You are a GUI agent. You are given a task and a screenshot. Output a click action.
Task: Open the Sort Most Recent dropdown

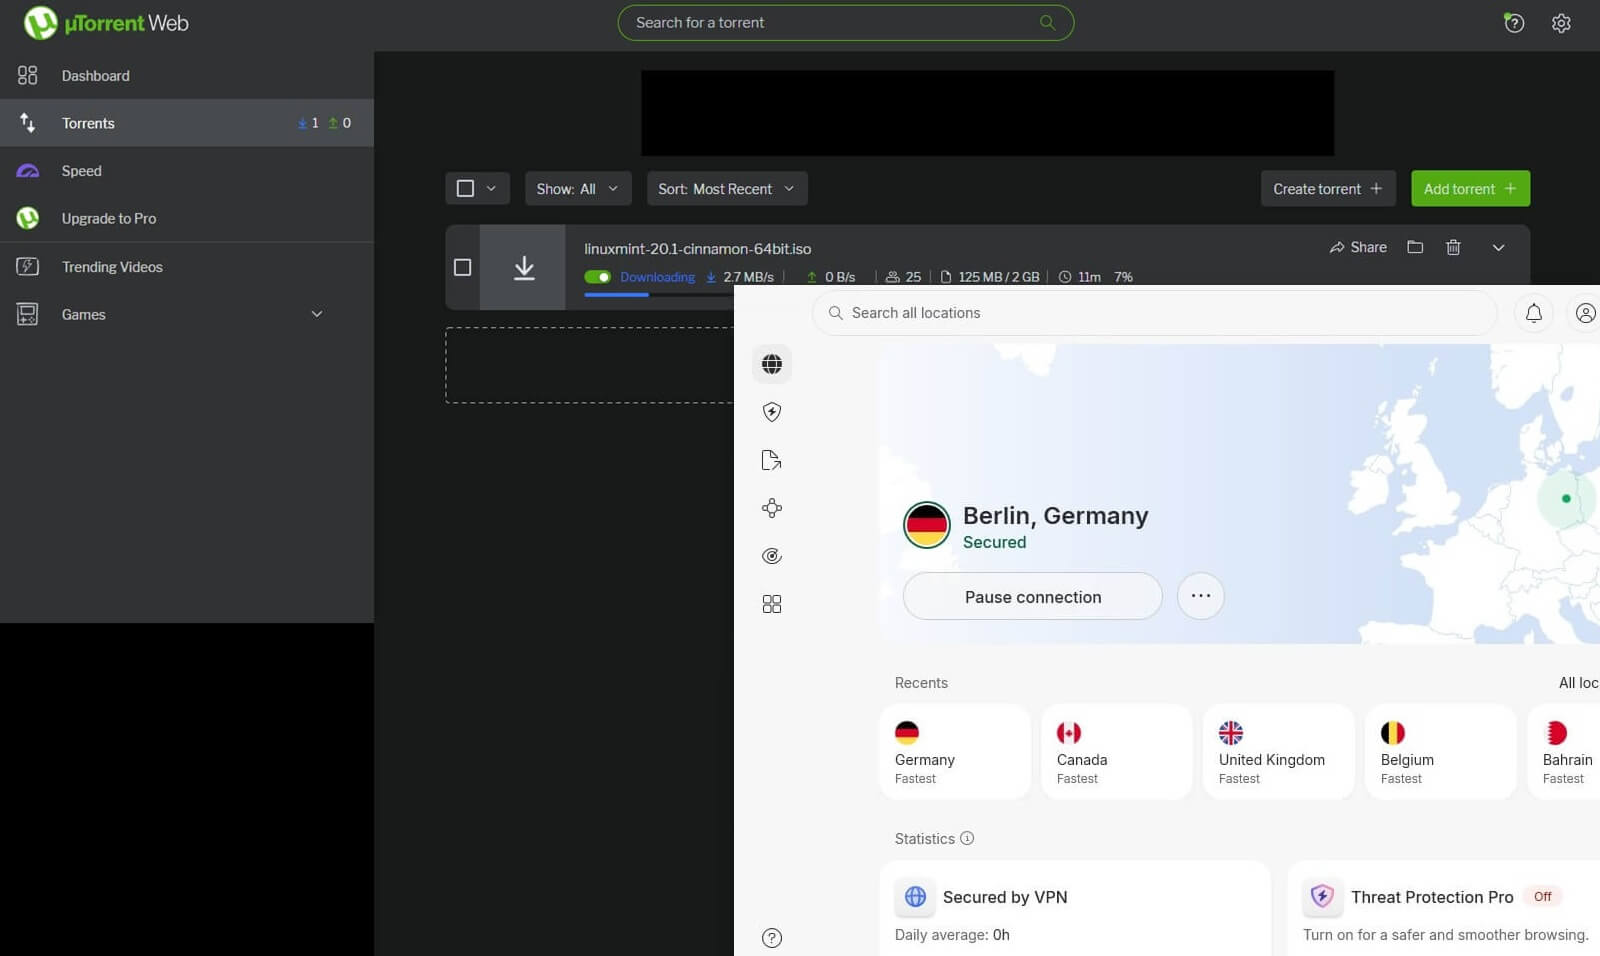point(727,188)
